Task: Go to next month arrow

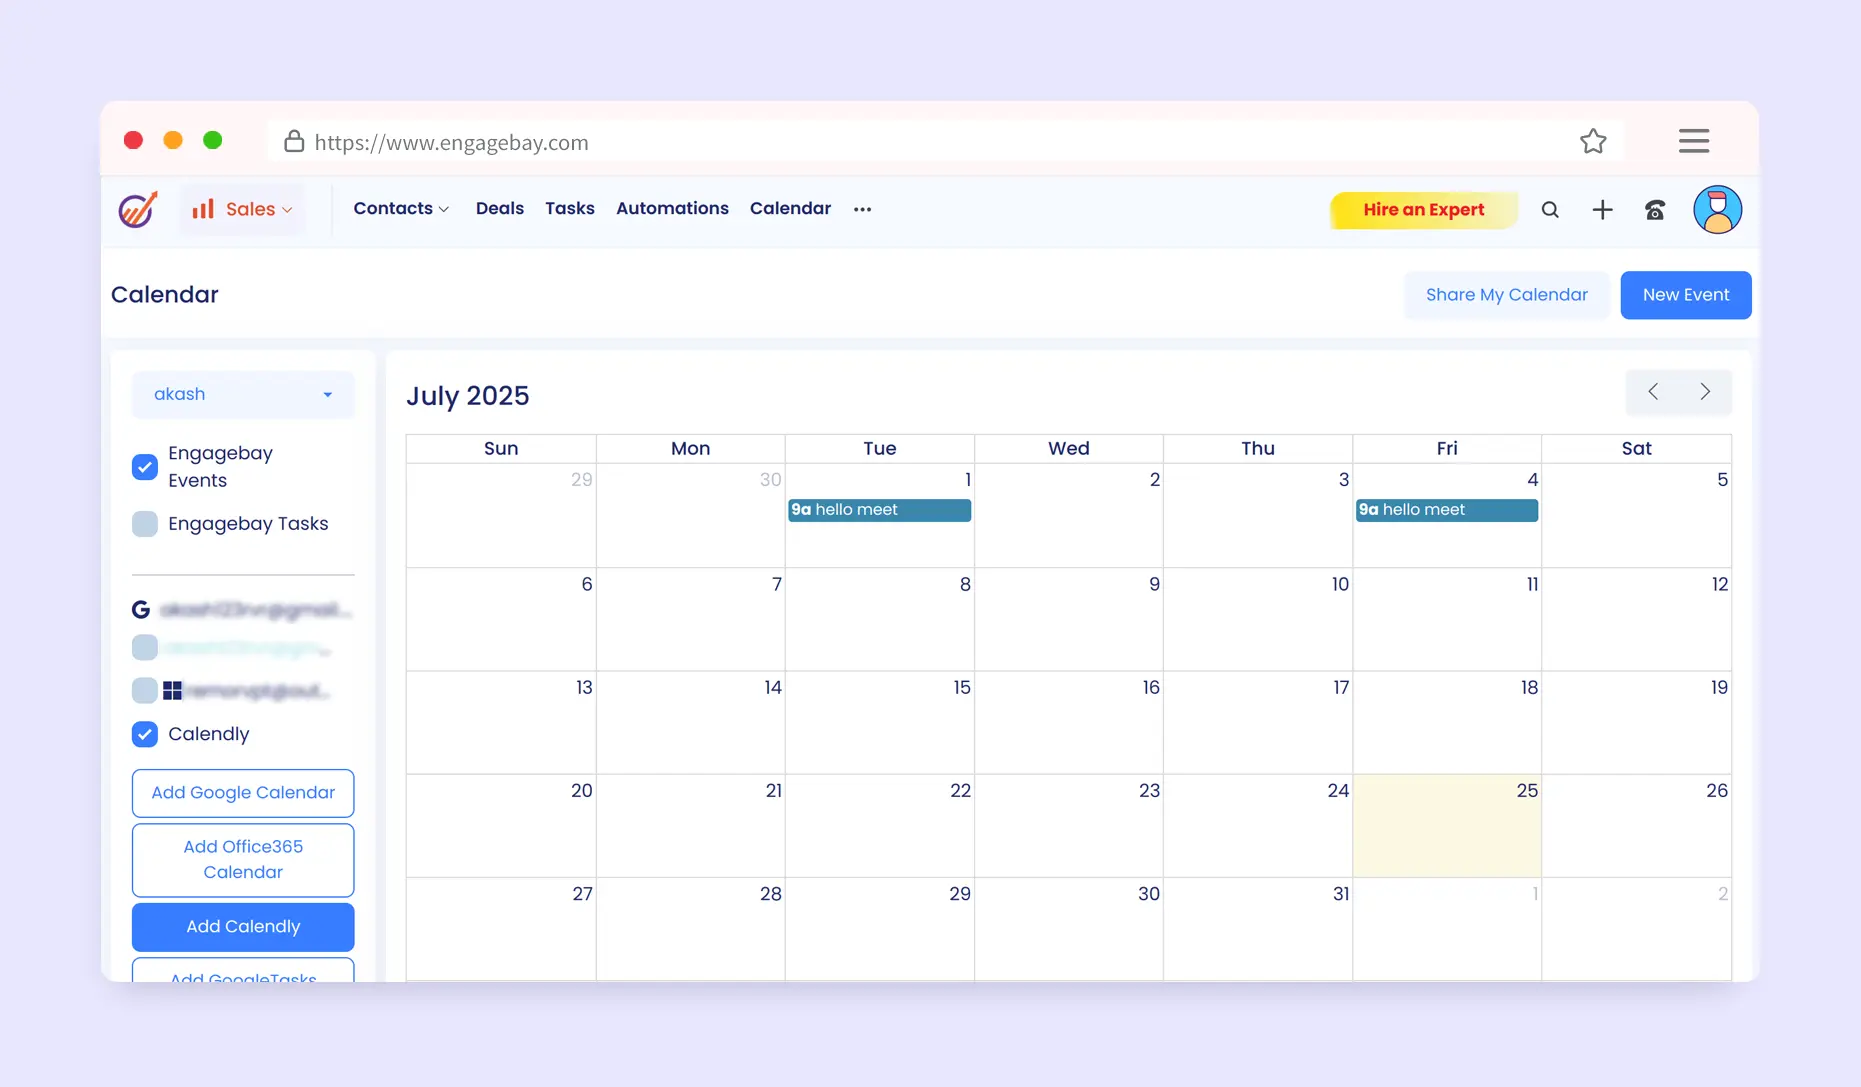Action: pos(1705,392)
